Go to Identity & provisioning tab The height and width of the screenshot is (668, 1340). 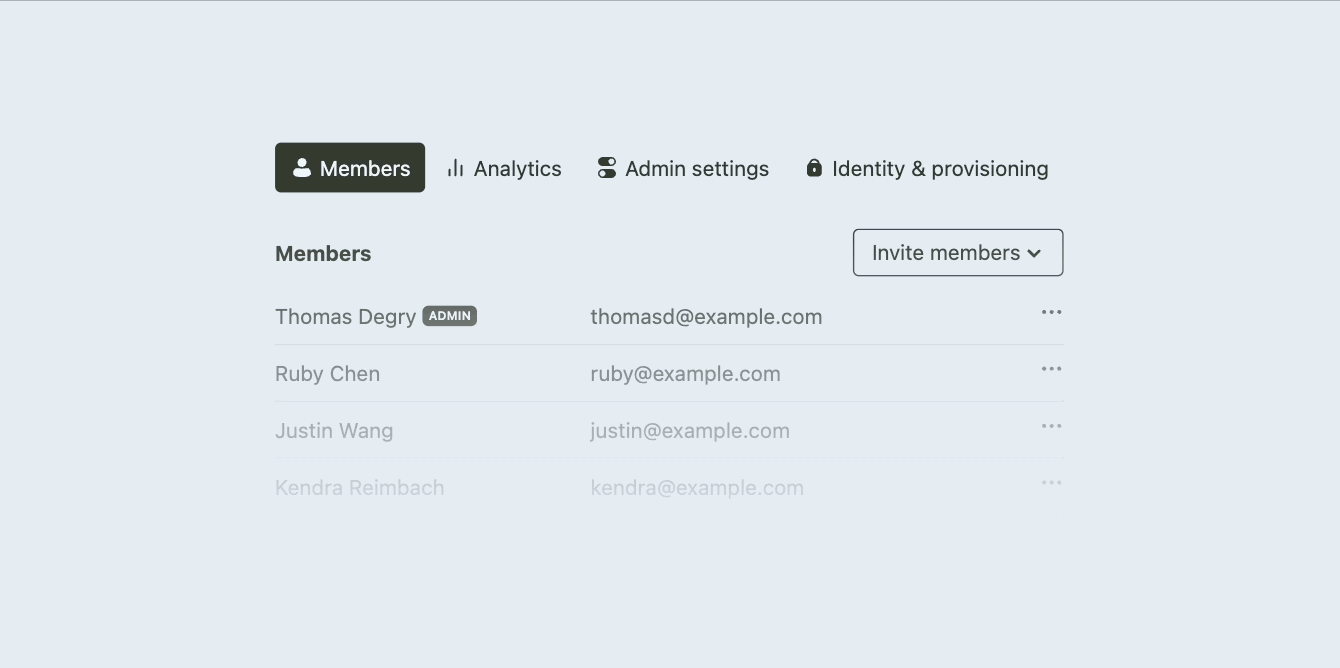[927, 168]
